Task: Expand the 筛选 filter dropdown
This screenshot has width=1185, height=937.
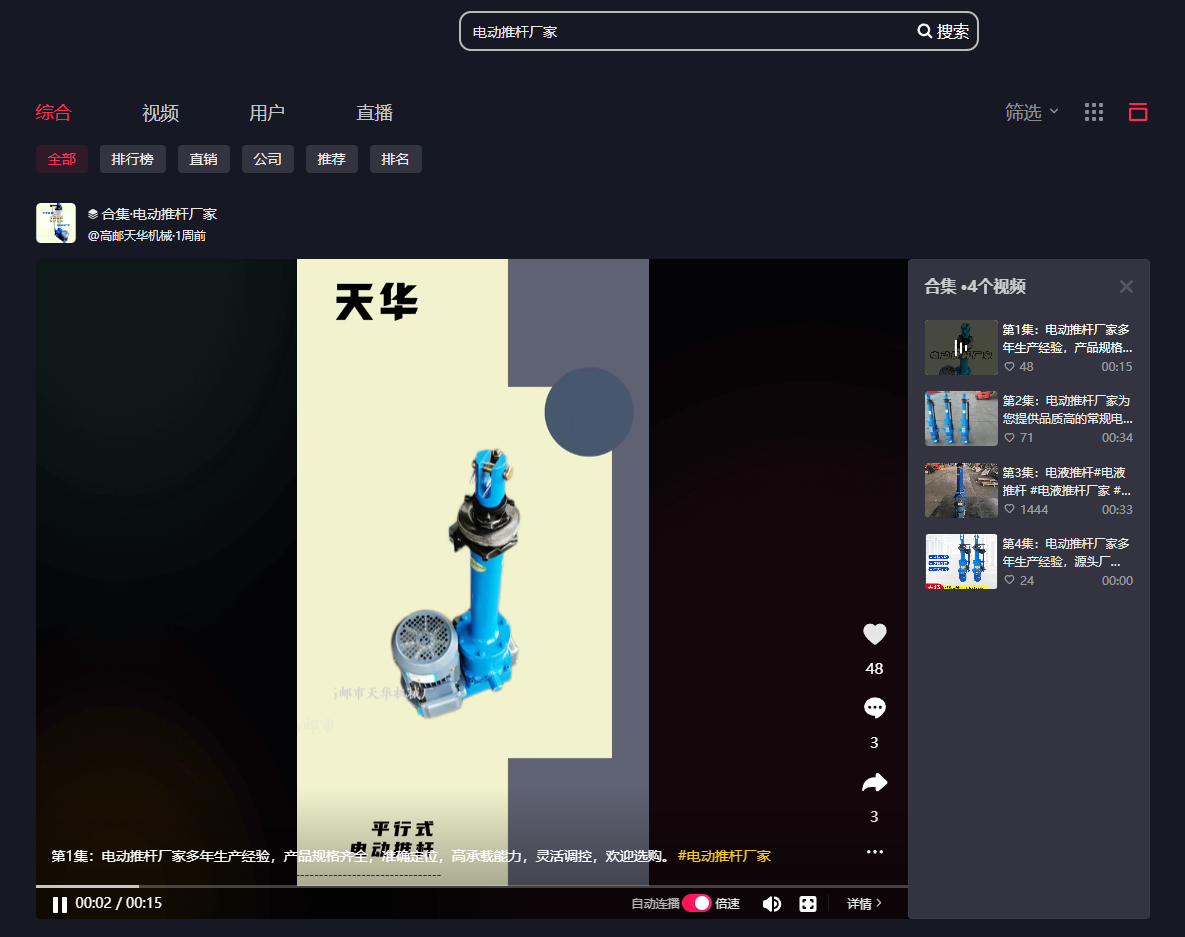Action: click(x=1031, y=113)
